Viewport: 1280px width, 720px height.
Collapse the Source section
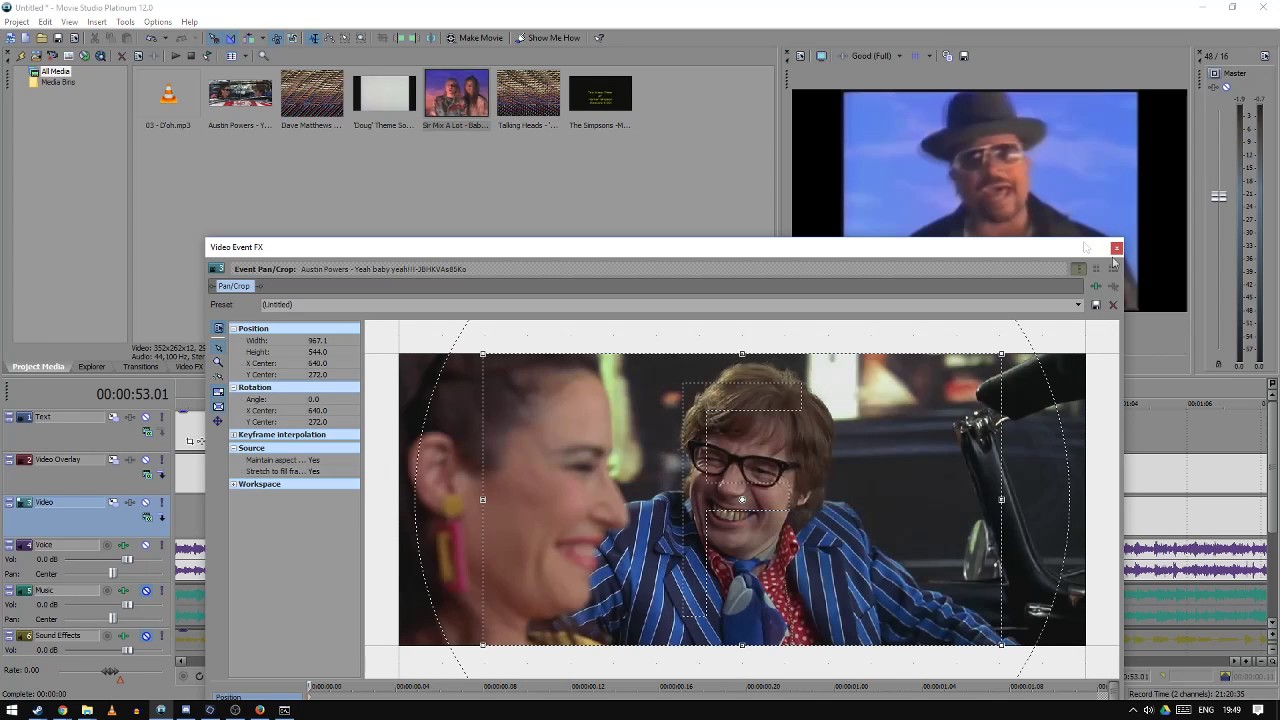pyautogui.click(x=234, y=448)
